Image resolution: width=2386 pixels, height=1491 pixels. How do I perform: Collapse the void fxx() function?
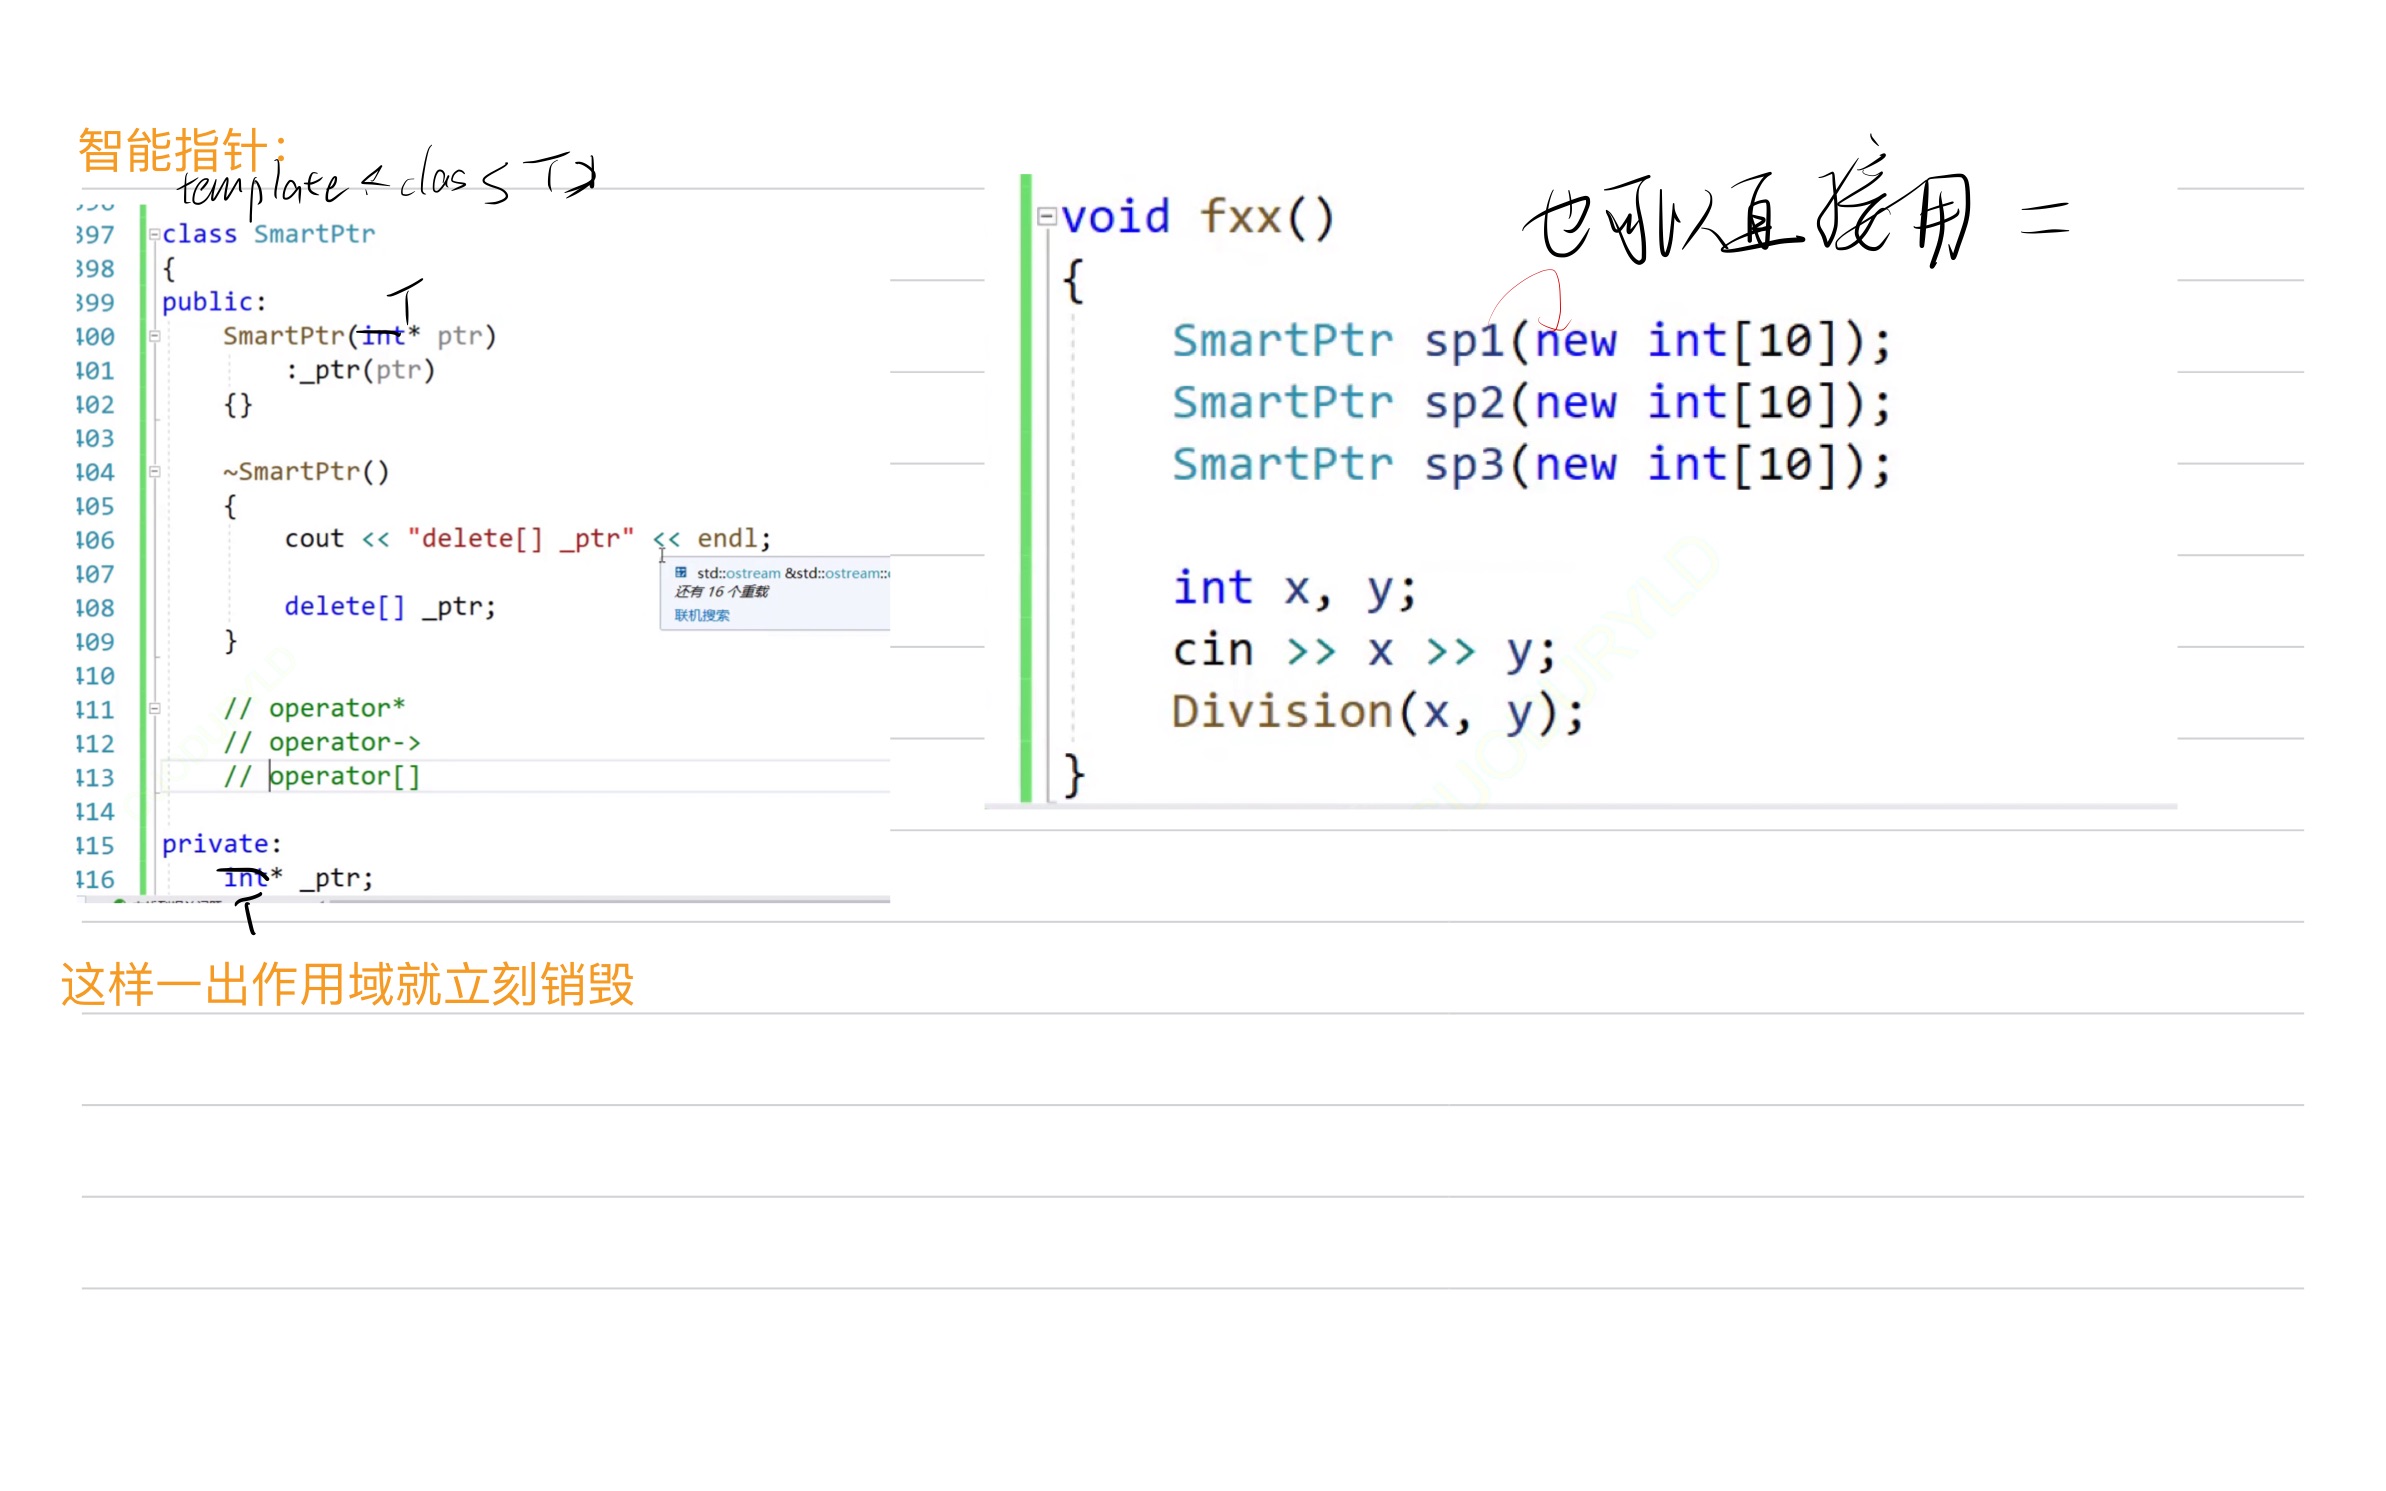tap(1046, 217)
